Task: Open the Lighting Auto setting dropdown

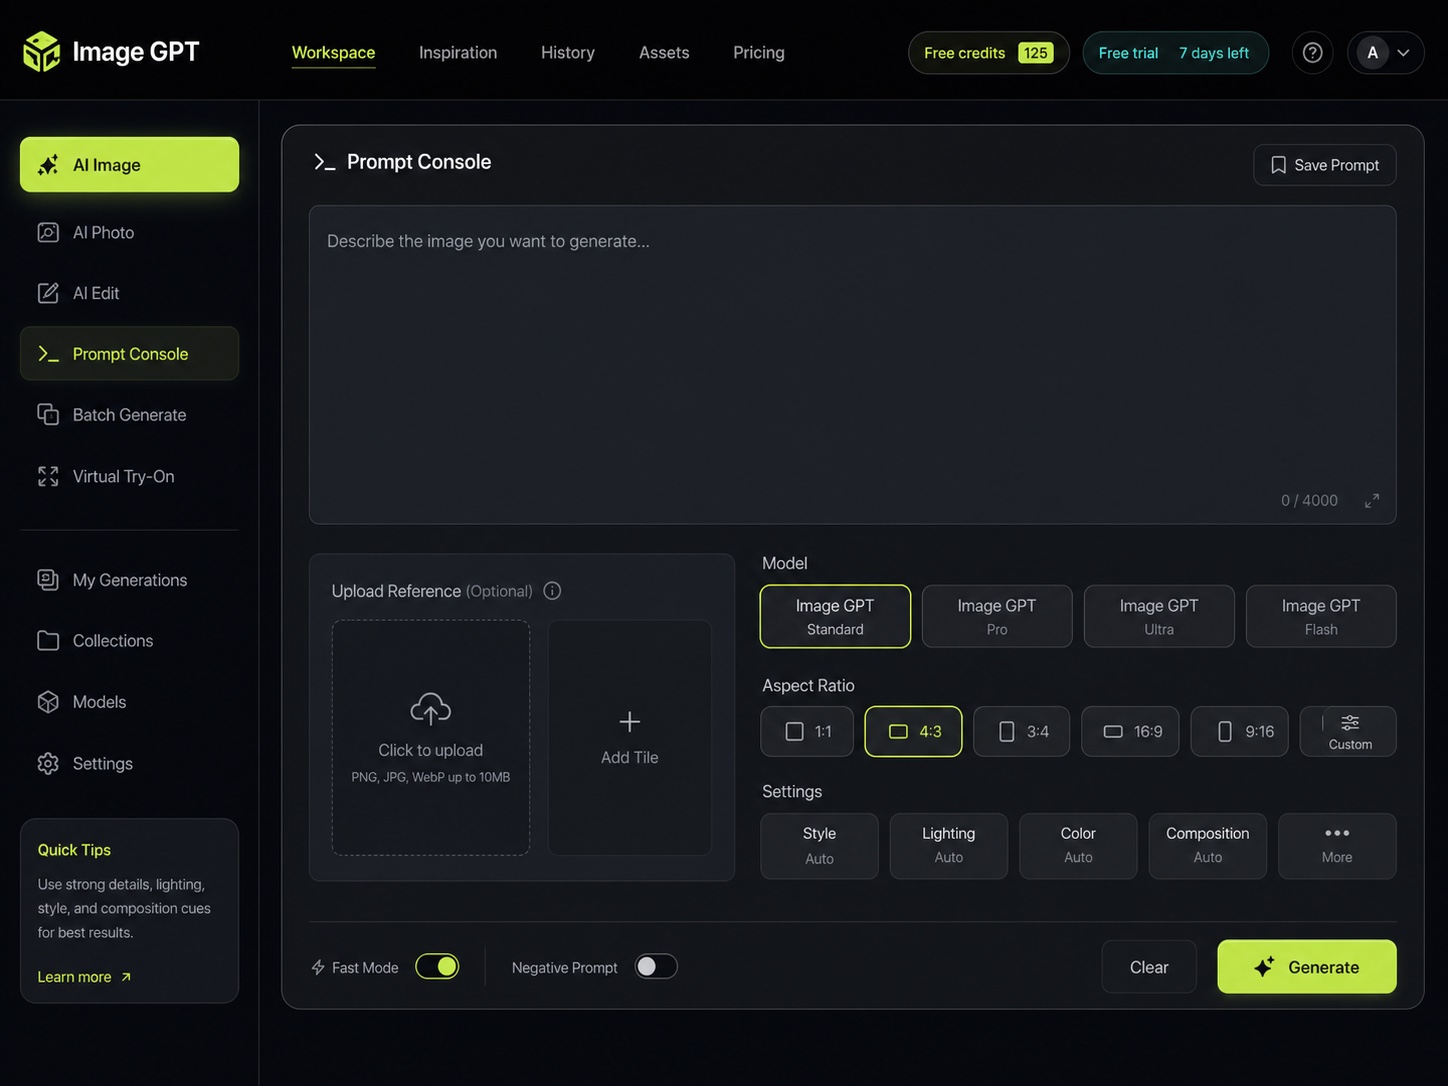Action: pos(948,846)
